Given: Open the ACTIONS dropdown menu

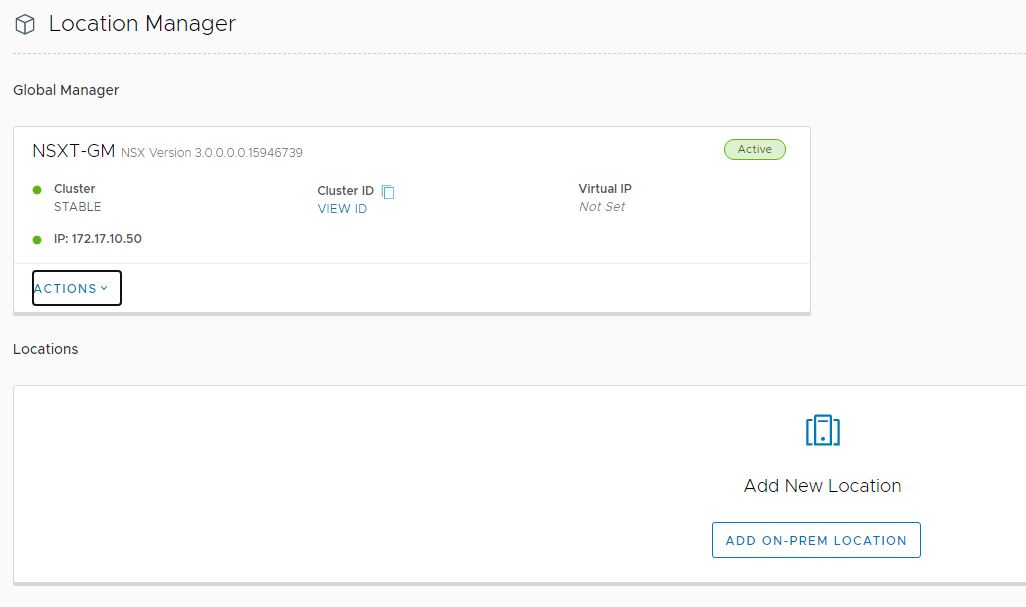Looking at the screenshot, I should (77, 288).
